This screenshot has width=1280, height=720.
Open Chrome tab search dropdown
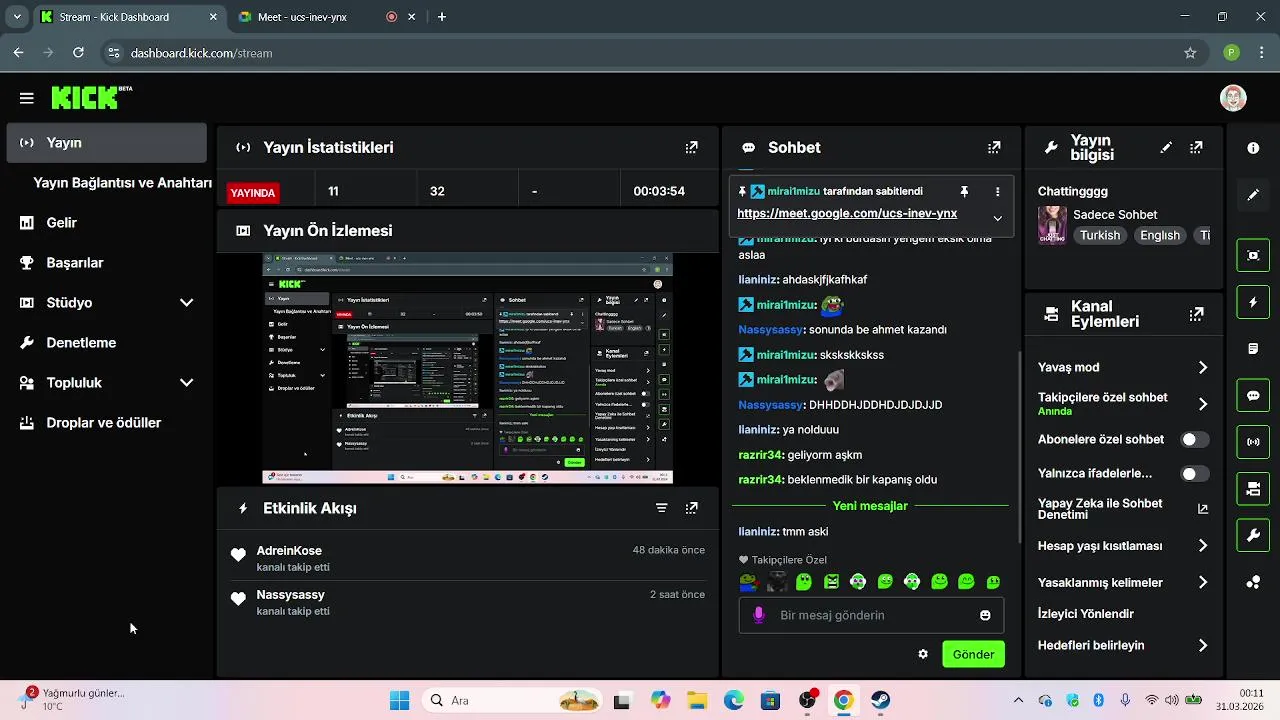pos(16,17)
